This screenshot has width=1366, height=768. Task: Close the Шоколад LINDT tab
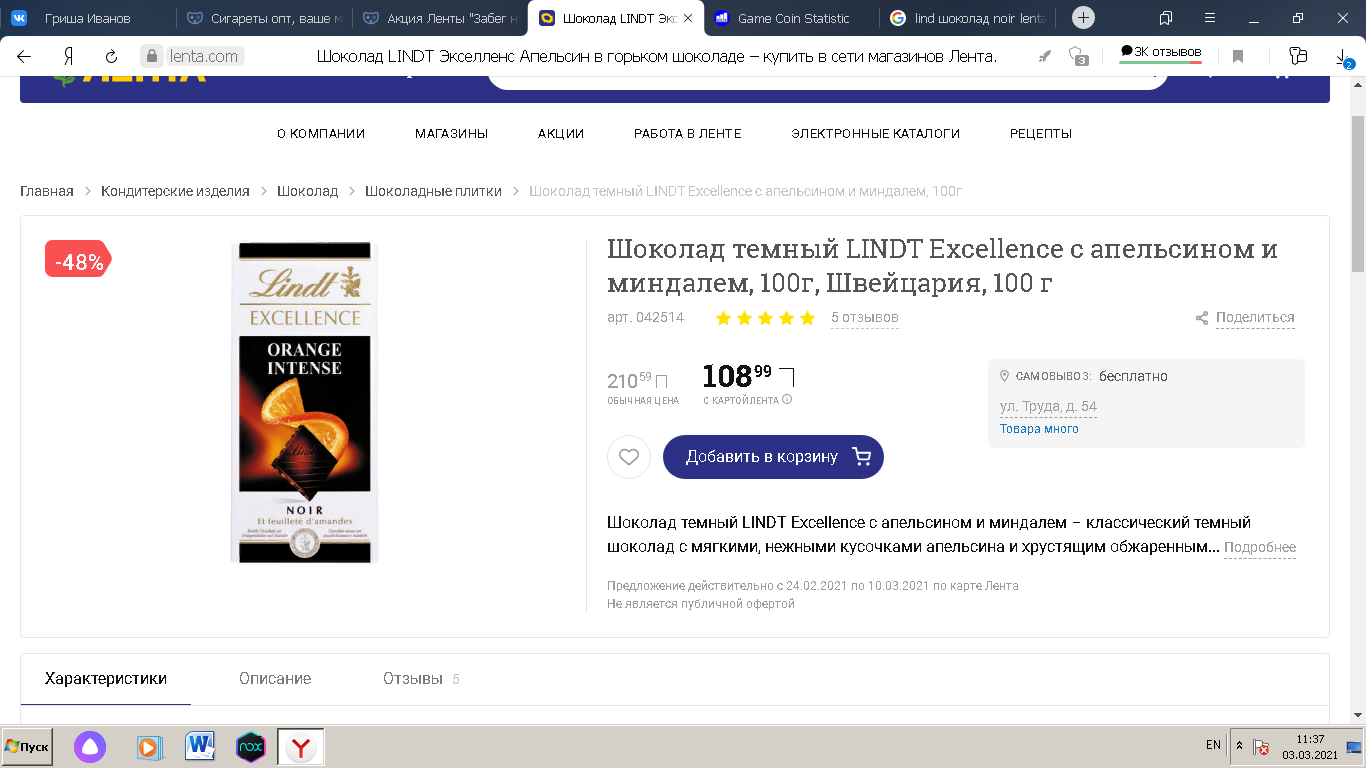(687, 18)
